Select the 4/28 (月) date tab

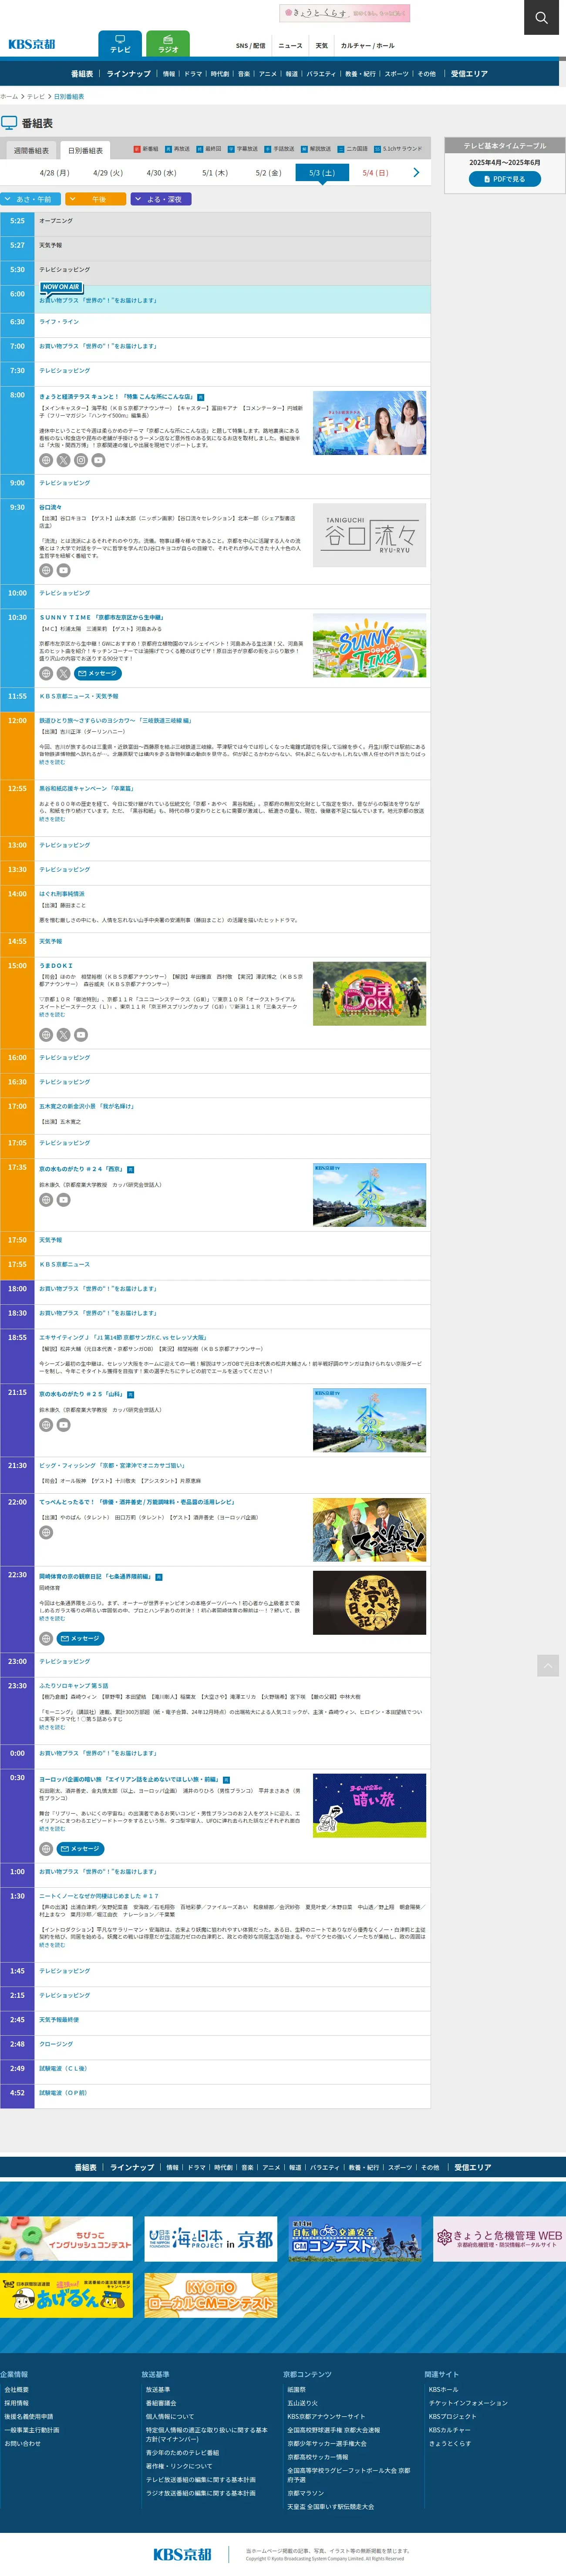point(54,172)
